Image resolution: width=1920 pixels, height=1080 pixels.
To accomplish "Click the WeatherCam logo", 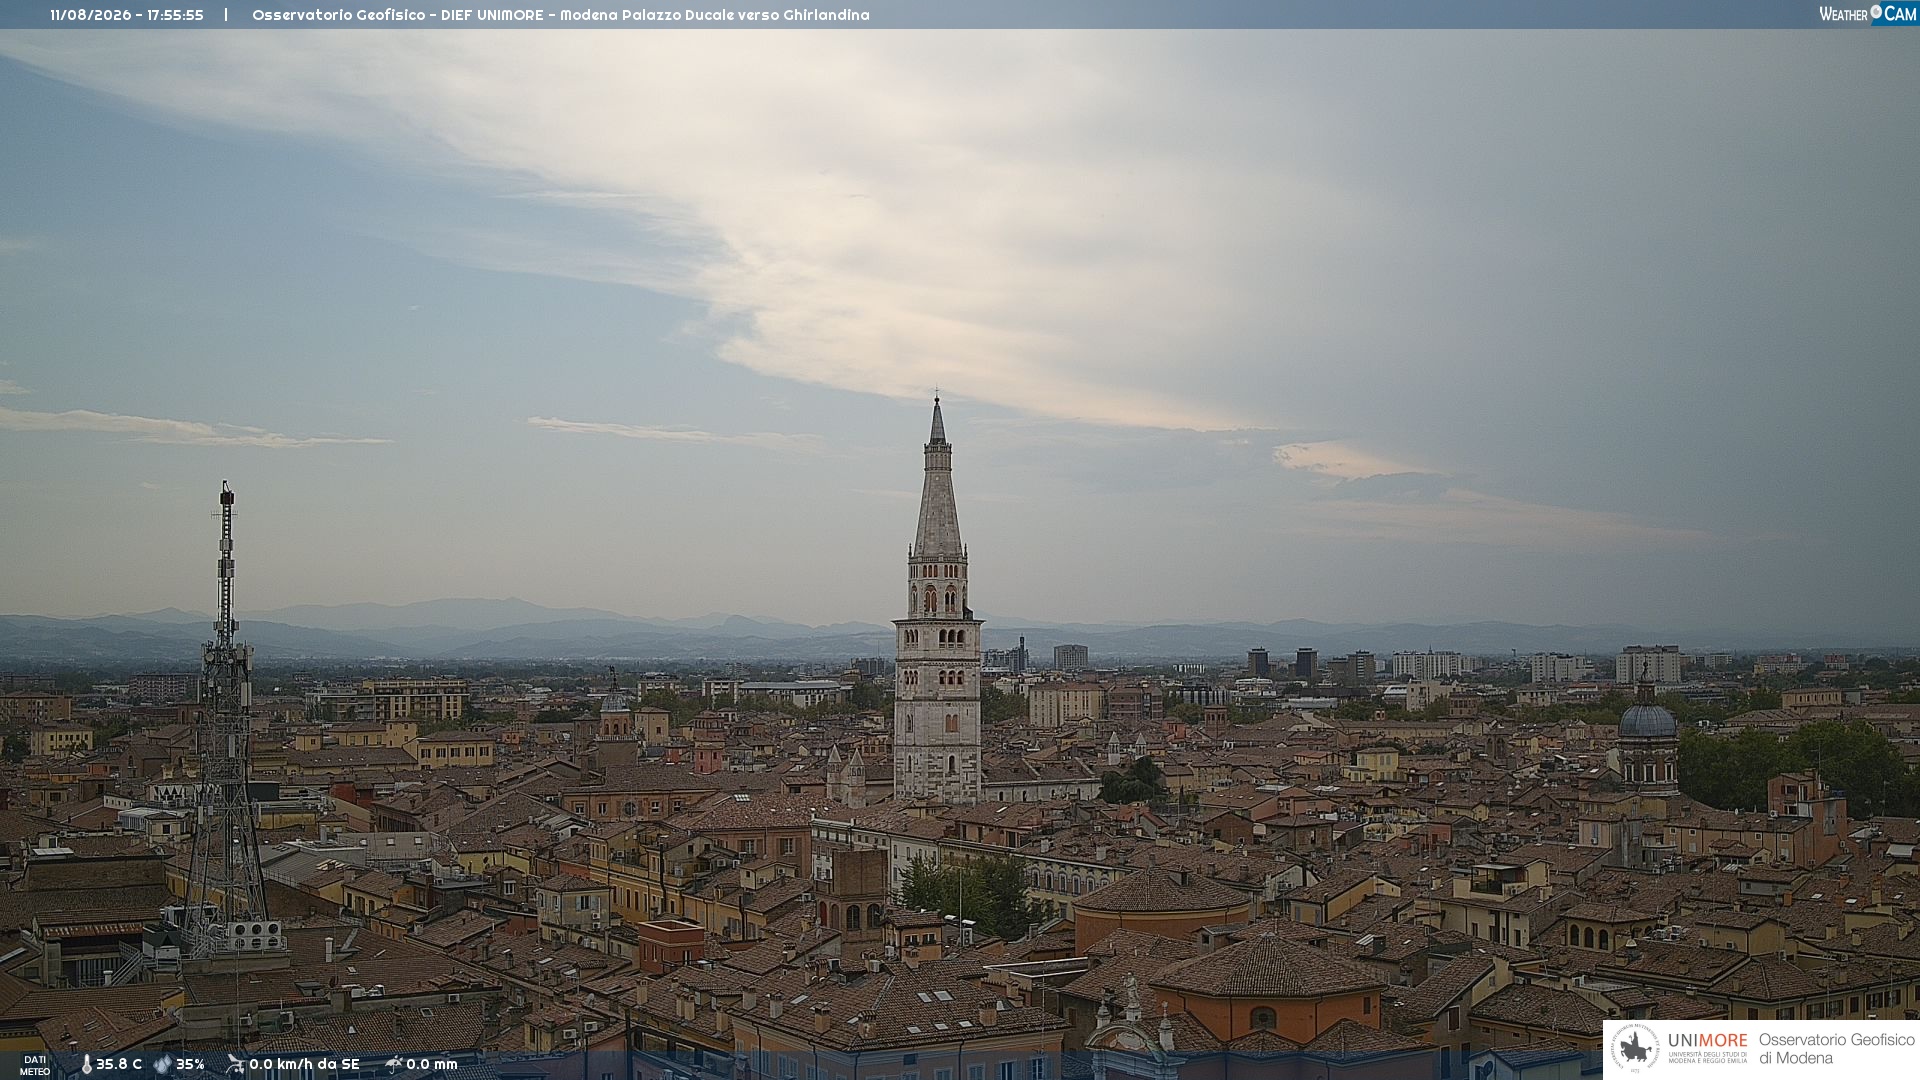I will [1868, 14].
